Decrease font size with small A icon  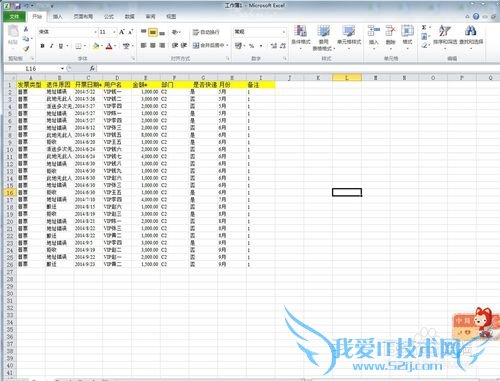tap(130, 32)
